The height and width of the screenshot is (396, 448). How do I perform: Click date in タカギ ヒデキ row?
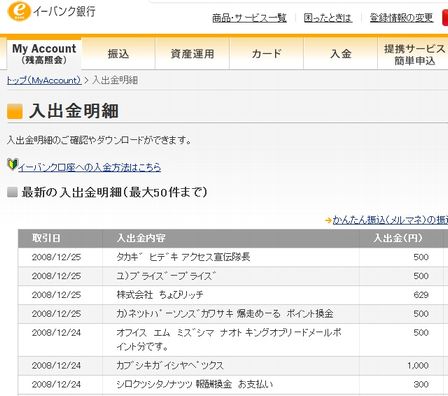56,257
